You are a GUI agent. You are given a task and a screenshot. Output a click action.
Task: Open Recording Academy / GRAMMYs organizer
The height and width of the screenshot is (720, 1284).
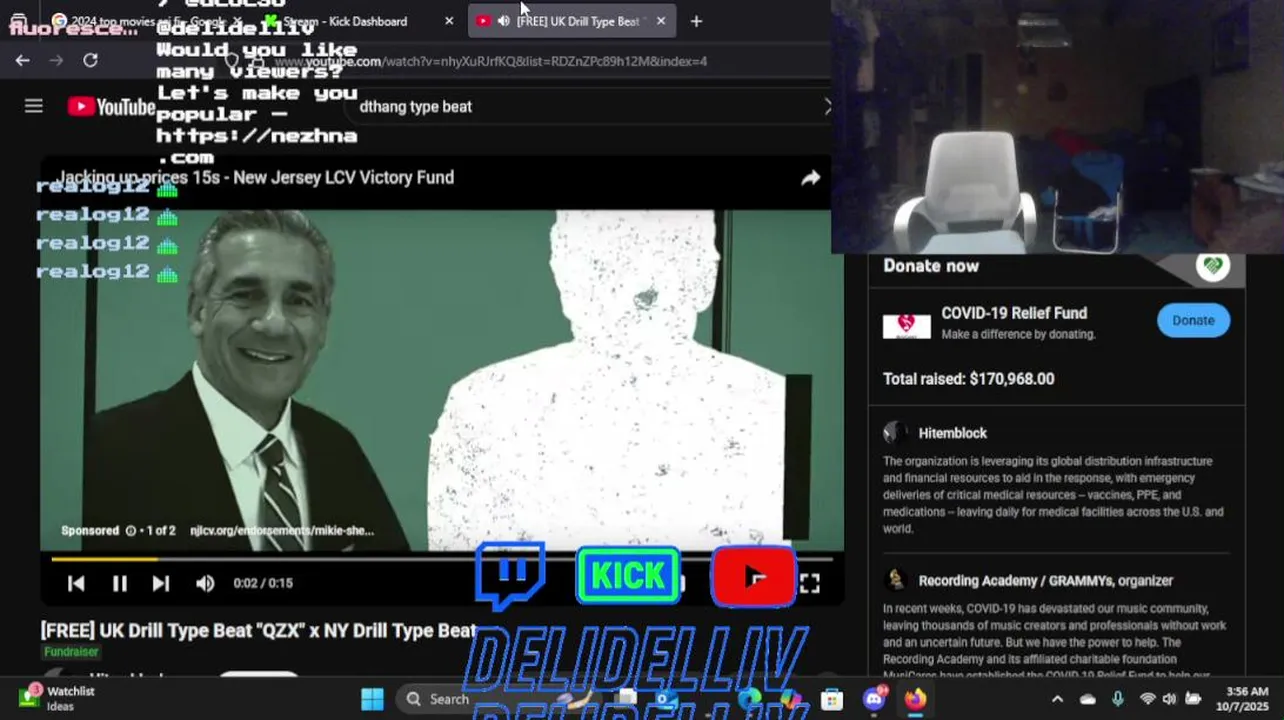1046,580
